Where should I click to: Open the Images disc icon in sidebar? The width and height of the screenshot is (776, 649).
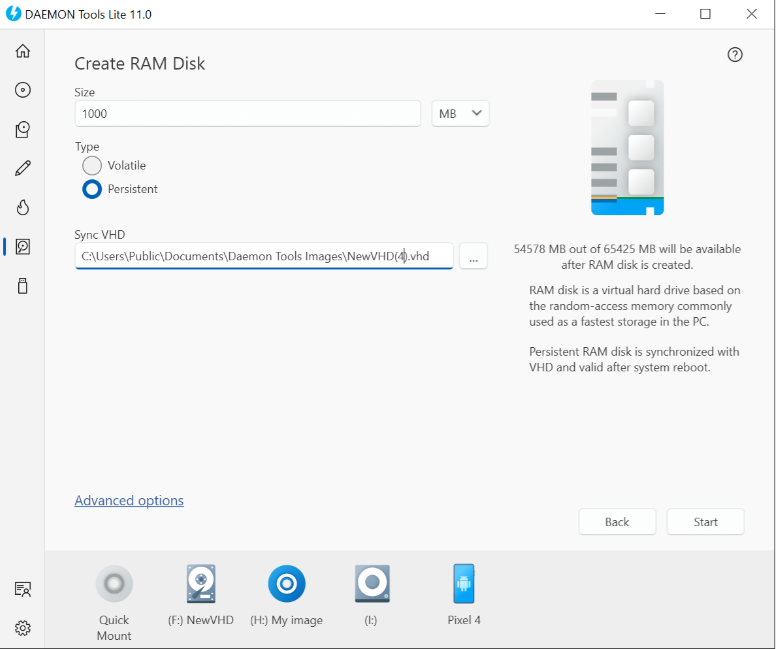click(x=23, y=90)
